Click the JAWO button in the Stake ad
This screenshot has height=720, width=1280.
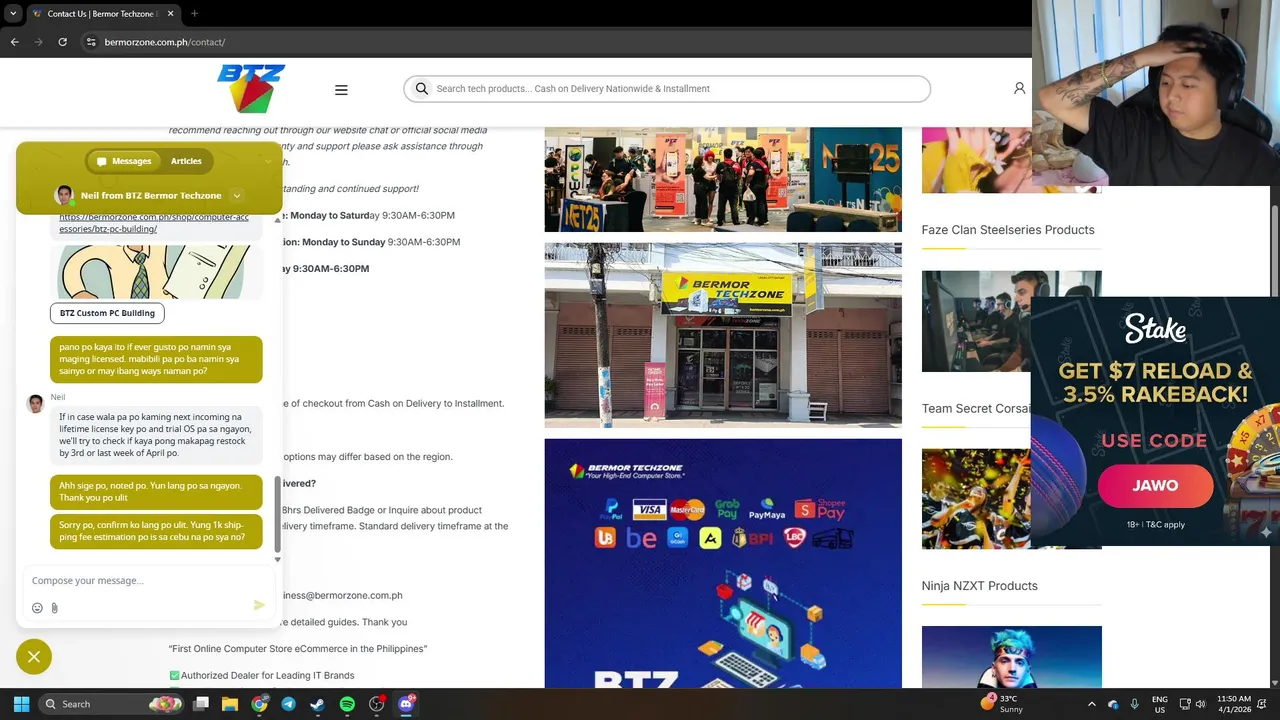(1155, 485)
